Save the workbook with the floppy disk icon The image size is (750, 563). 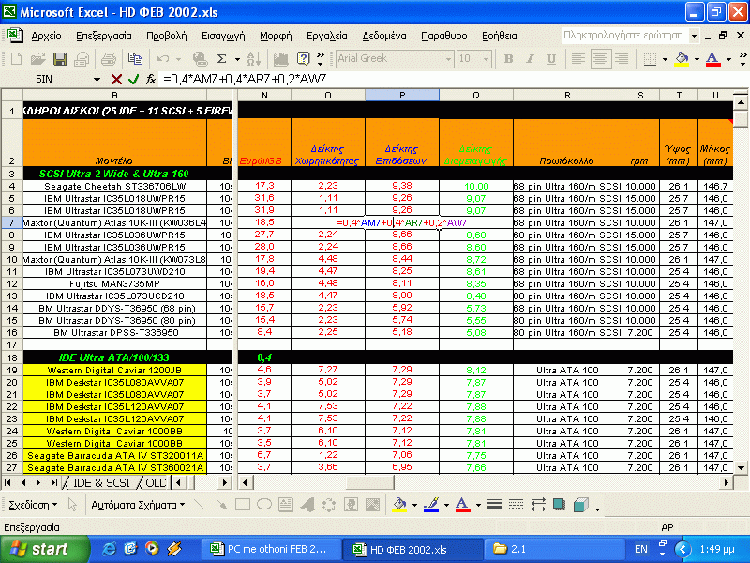[60, 59]
